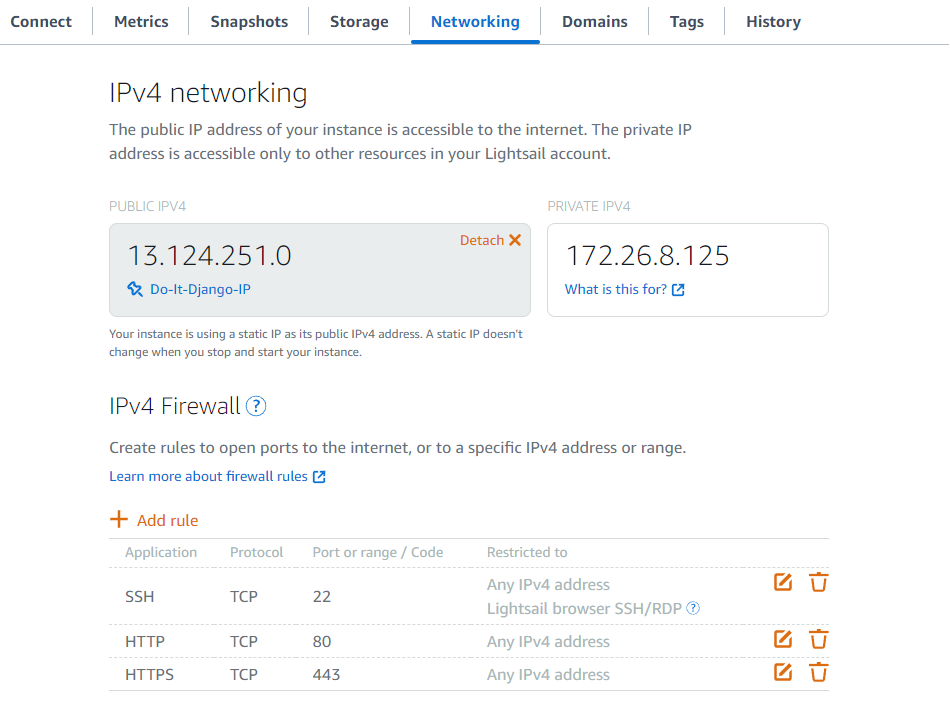Delete the HTTPS firewall rule
This screenshot has width=950, height=708.
819,672
